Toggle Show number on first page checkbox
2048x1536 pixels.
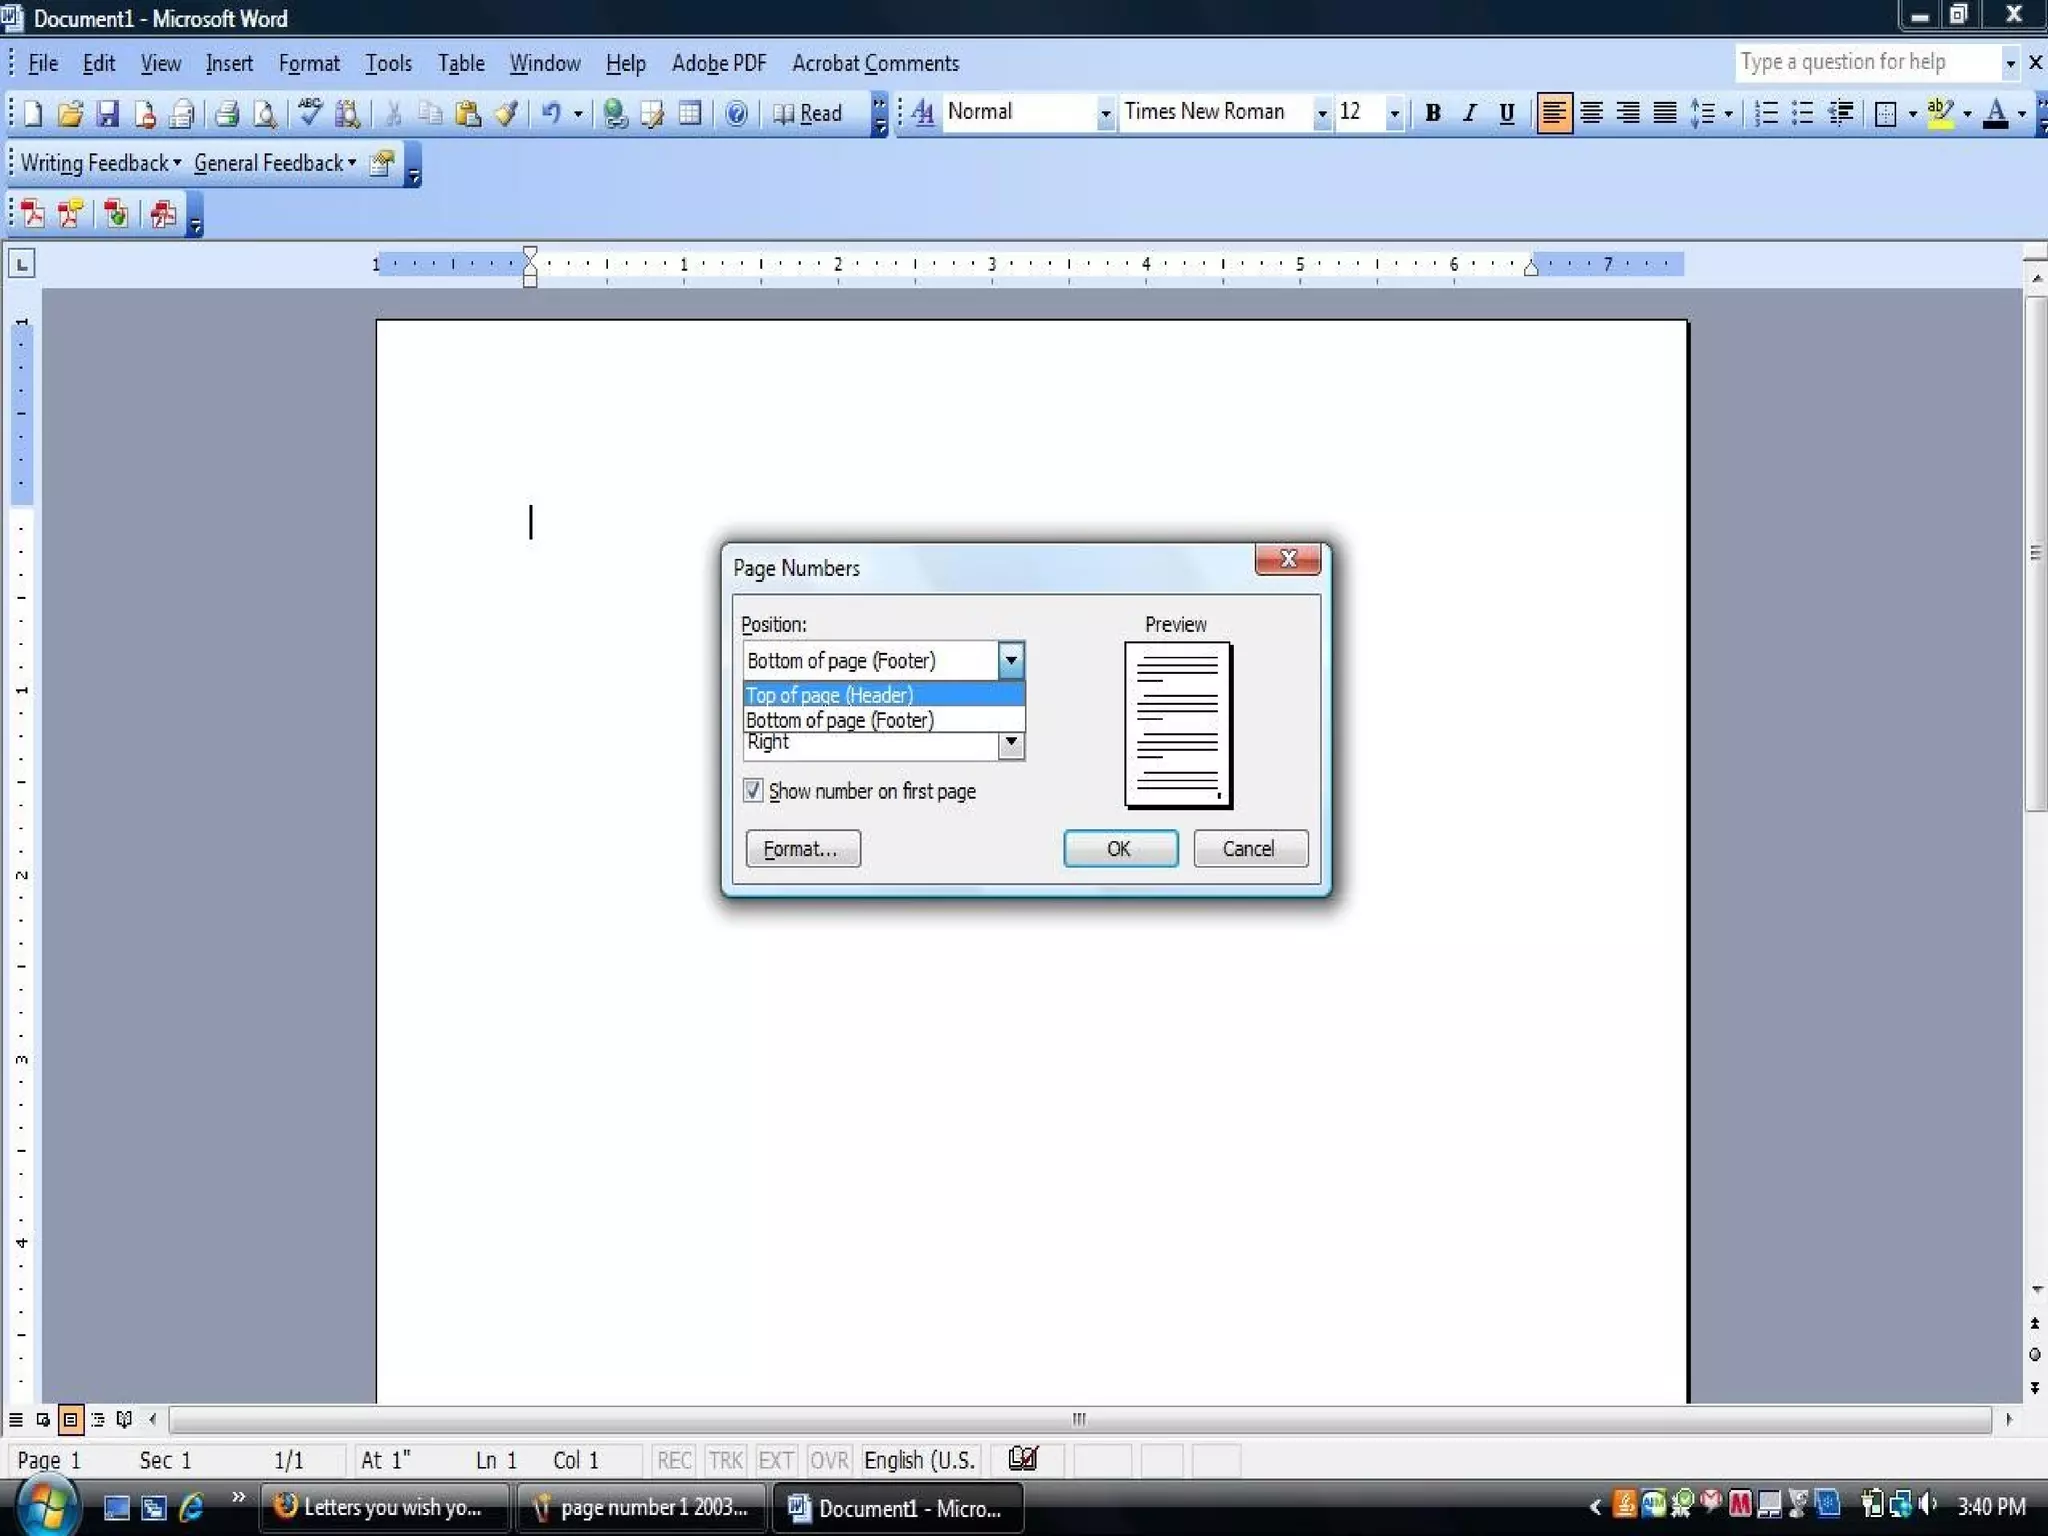click(753, 790)
